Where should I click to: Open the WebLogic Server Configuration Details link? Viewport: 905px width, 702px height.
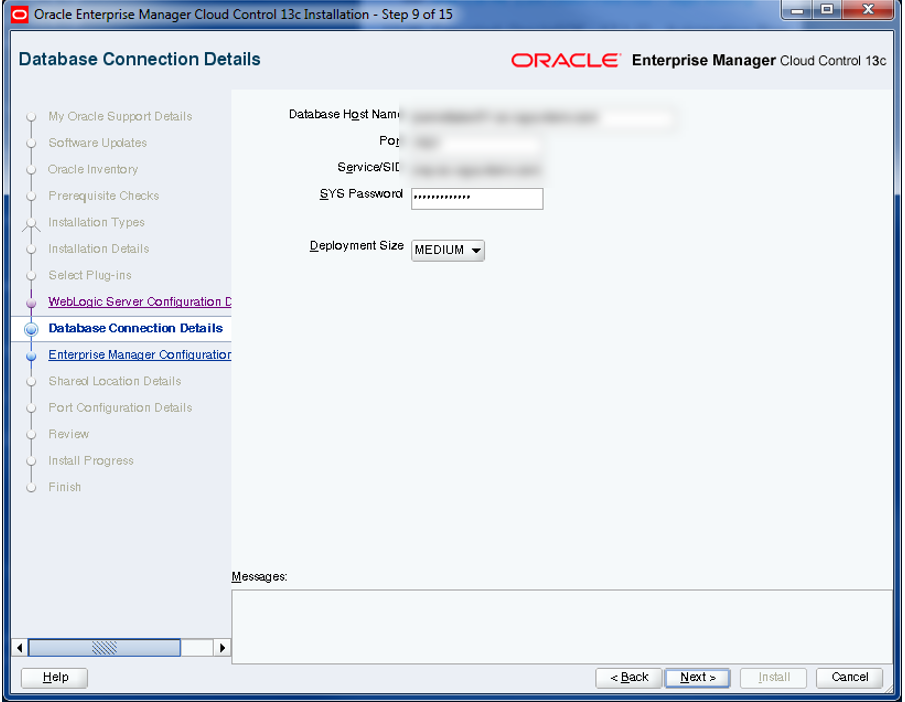(138, 302)
